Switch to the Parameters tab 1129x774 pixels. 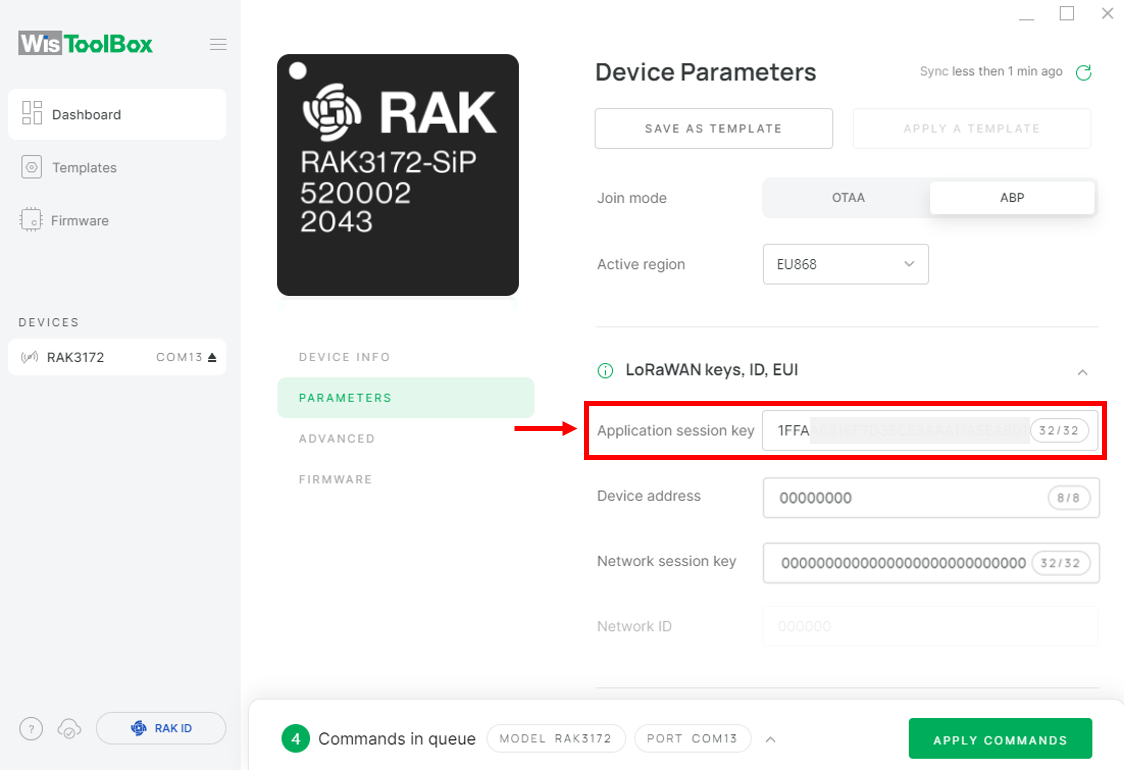405,397
